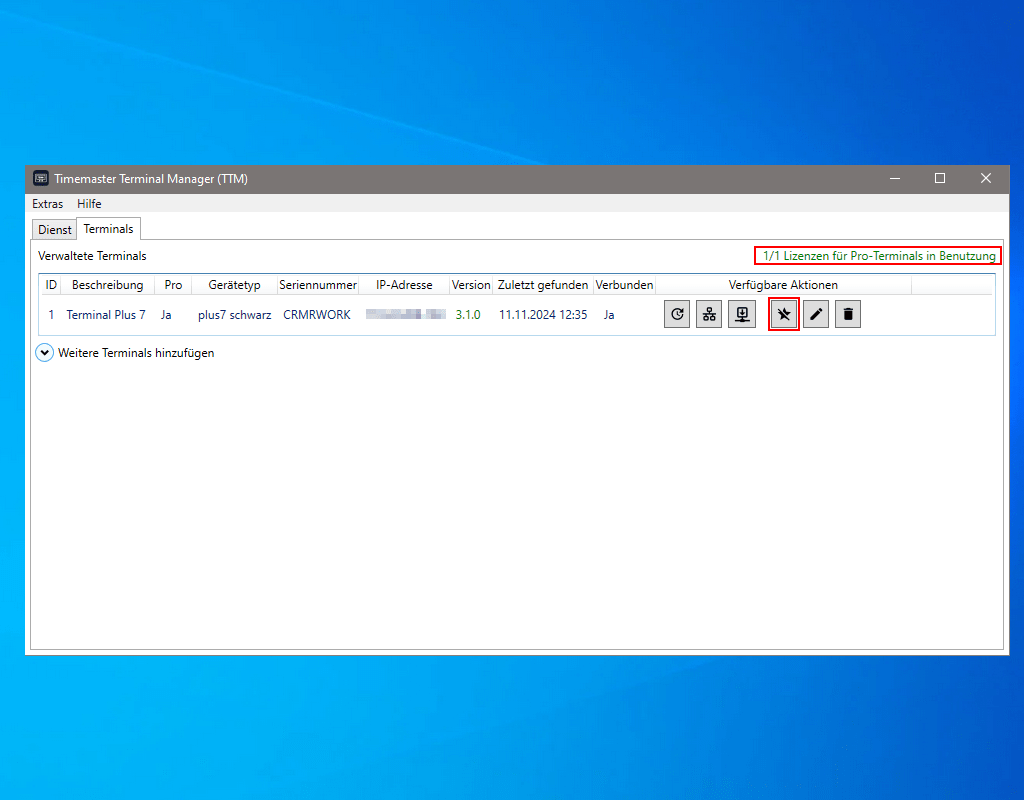Switch to the Dienst tab
Image resolution: width=1024 pixels, height=800 pixels.
pyautogui.click(x=55, y=229)
